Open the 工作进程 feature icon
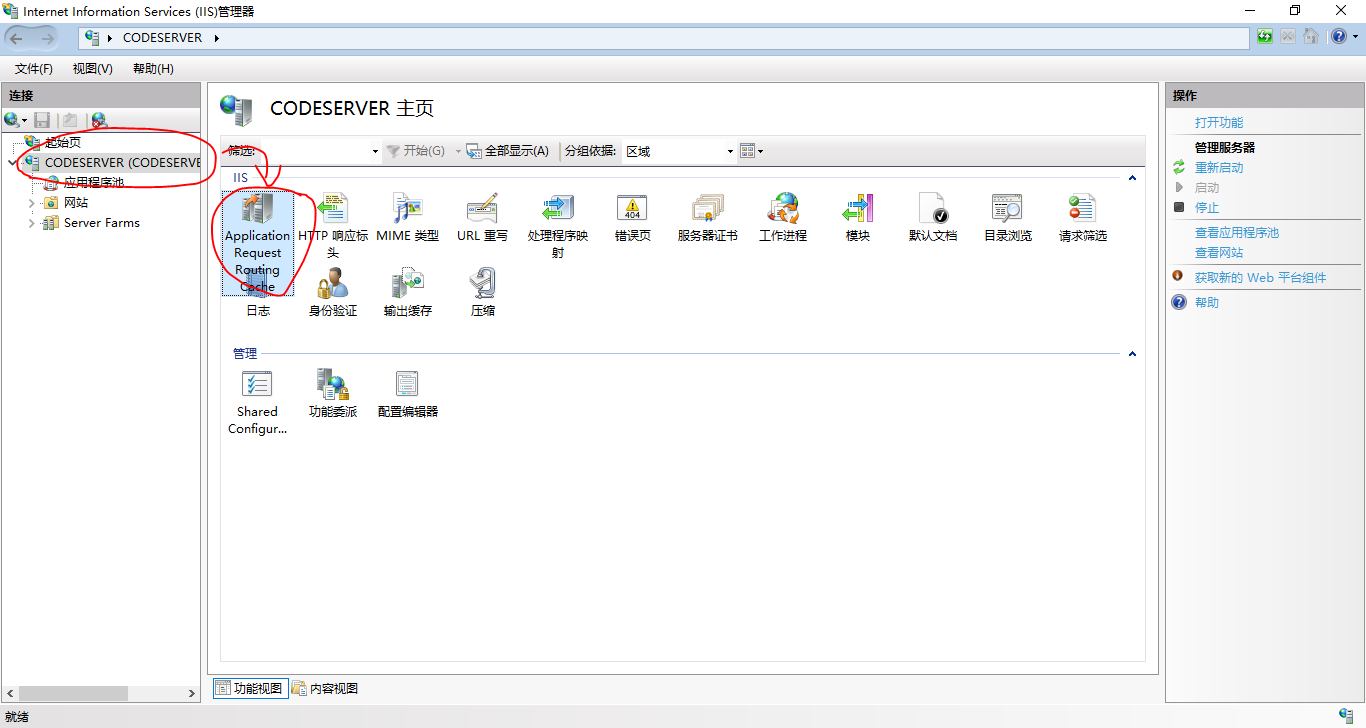The height and width of the screenshot is (728, 1366). pos(782,209)
